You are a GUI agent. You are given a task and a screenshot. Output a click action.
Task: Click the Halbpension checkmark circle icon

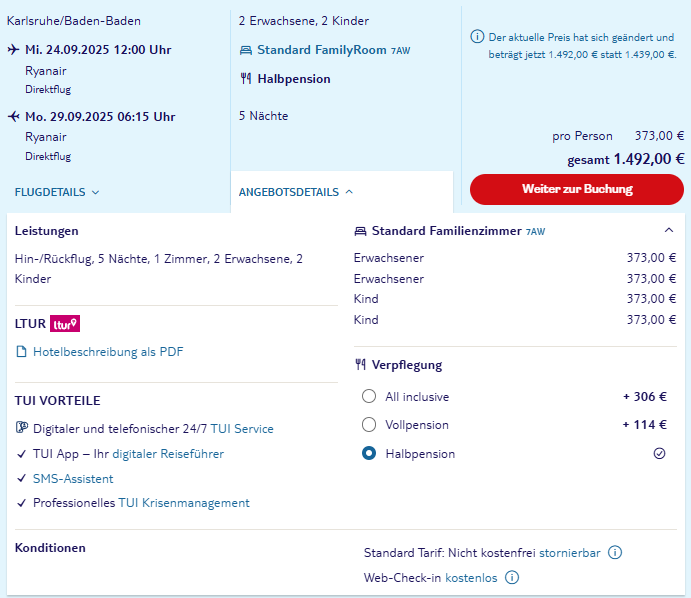pyautogui.click(x=659, y=453)
